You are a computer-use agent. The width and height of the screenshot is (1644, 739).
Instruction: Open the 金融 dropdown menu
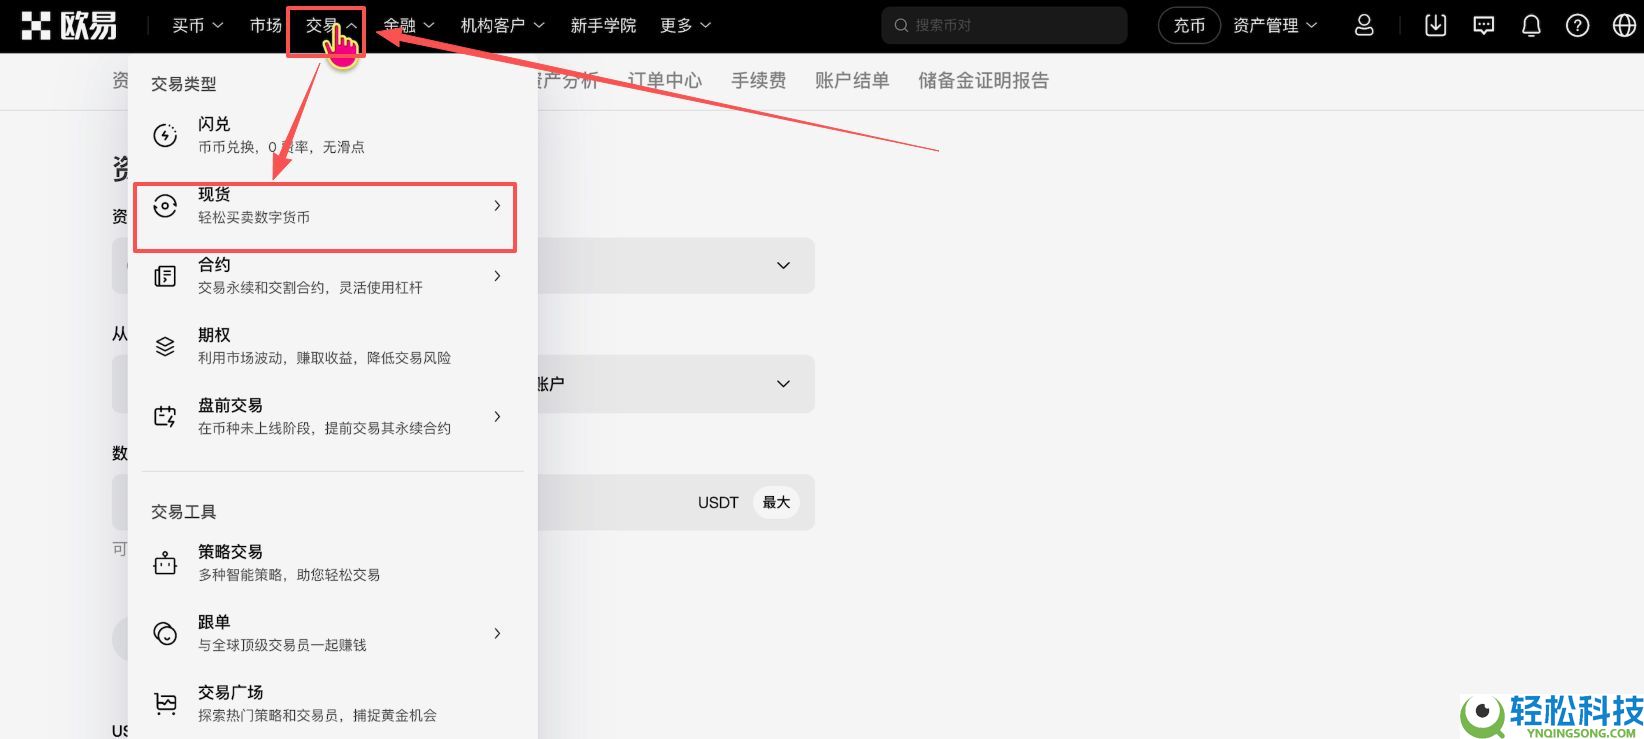click(409, 25)
